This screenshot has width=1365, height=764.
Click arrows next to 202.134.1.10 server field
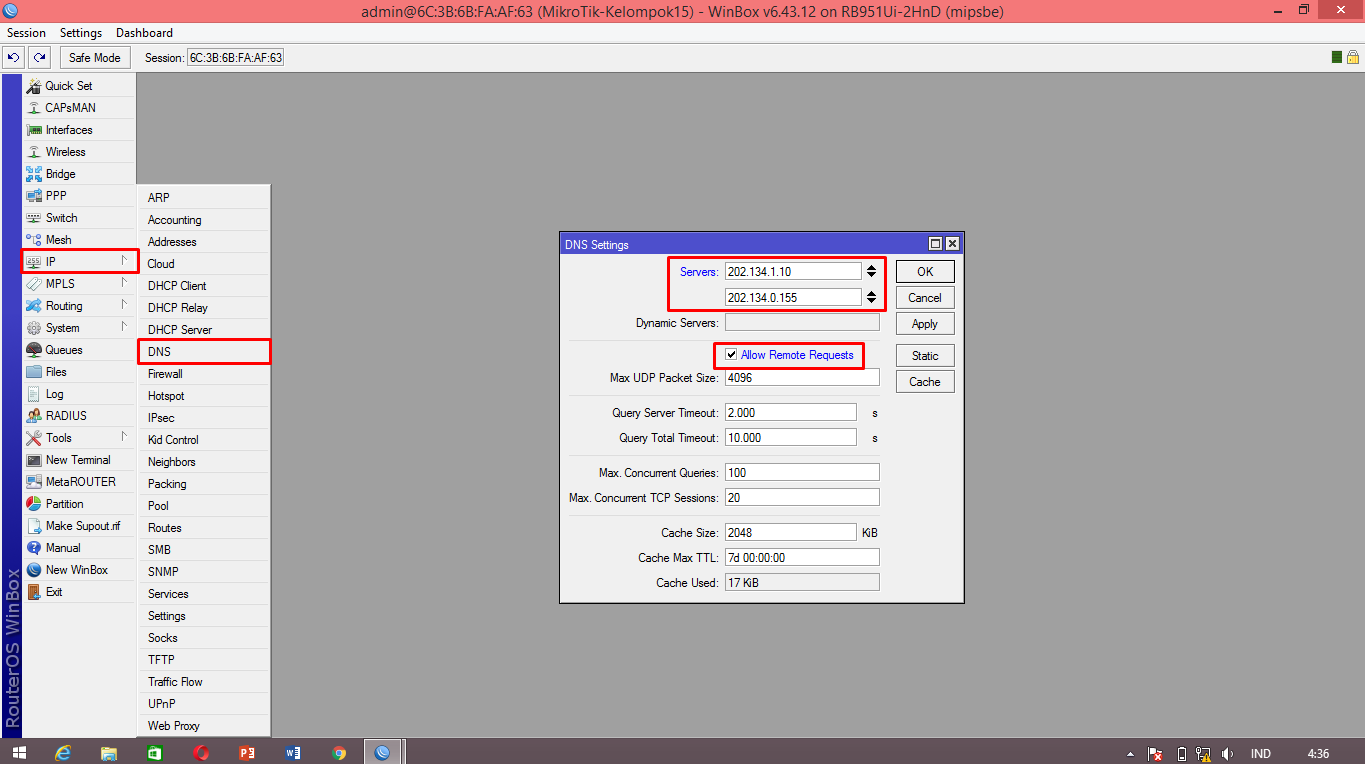pos(871,271)
